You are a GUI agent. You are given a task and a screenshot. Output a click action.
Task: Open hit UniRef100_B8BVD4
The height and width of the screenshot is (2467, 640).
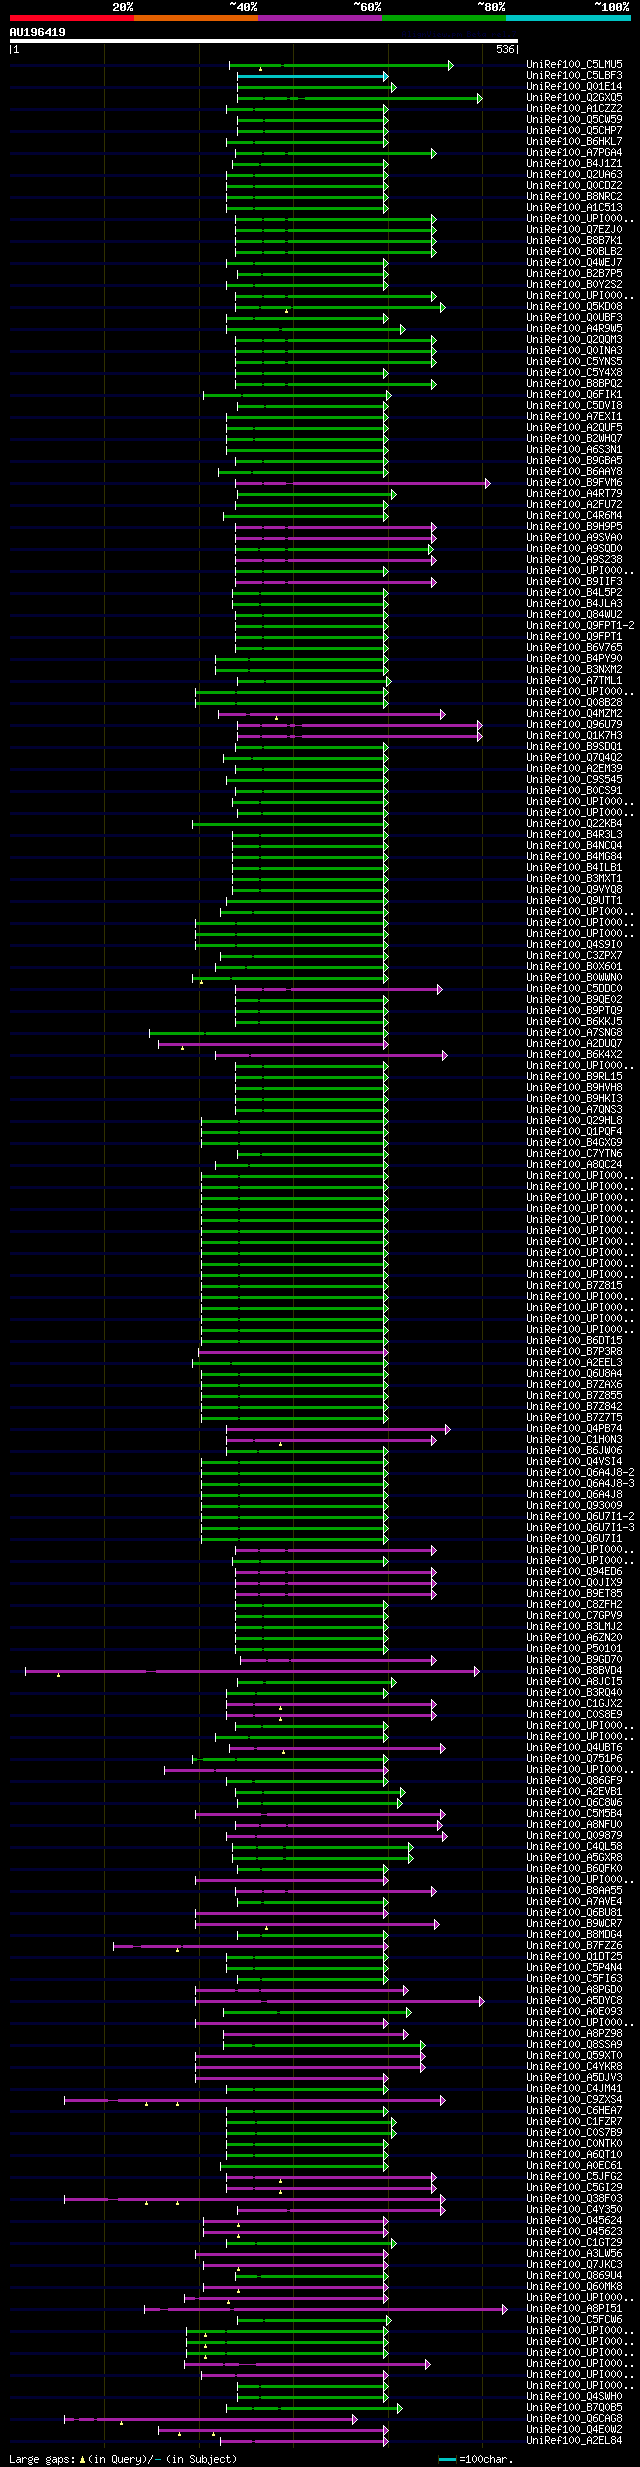(574, 1671)
